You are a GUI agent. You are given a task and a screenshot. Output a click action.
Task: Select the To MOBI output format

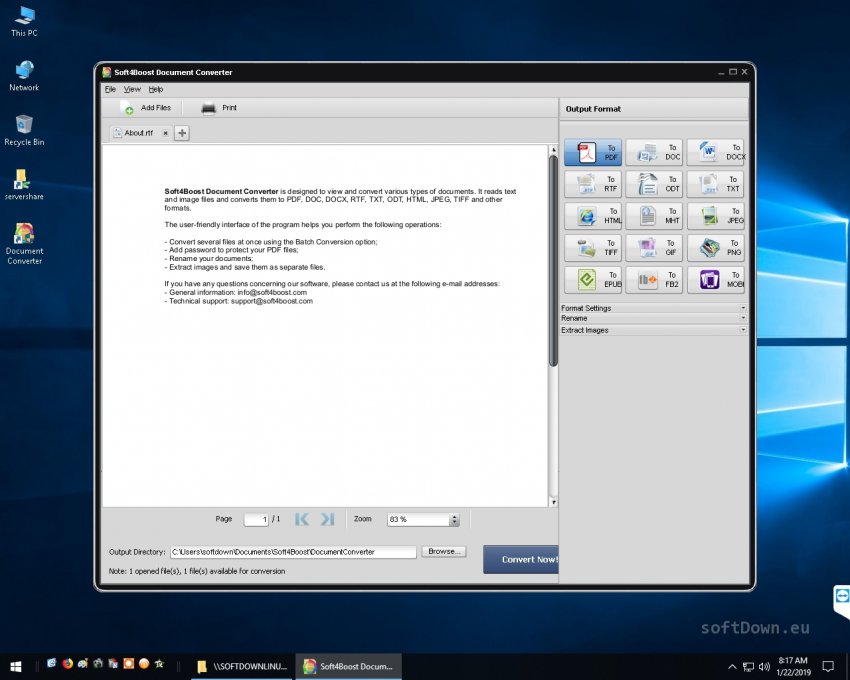(x=714, y=279)
